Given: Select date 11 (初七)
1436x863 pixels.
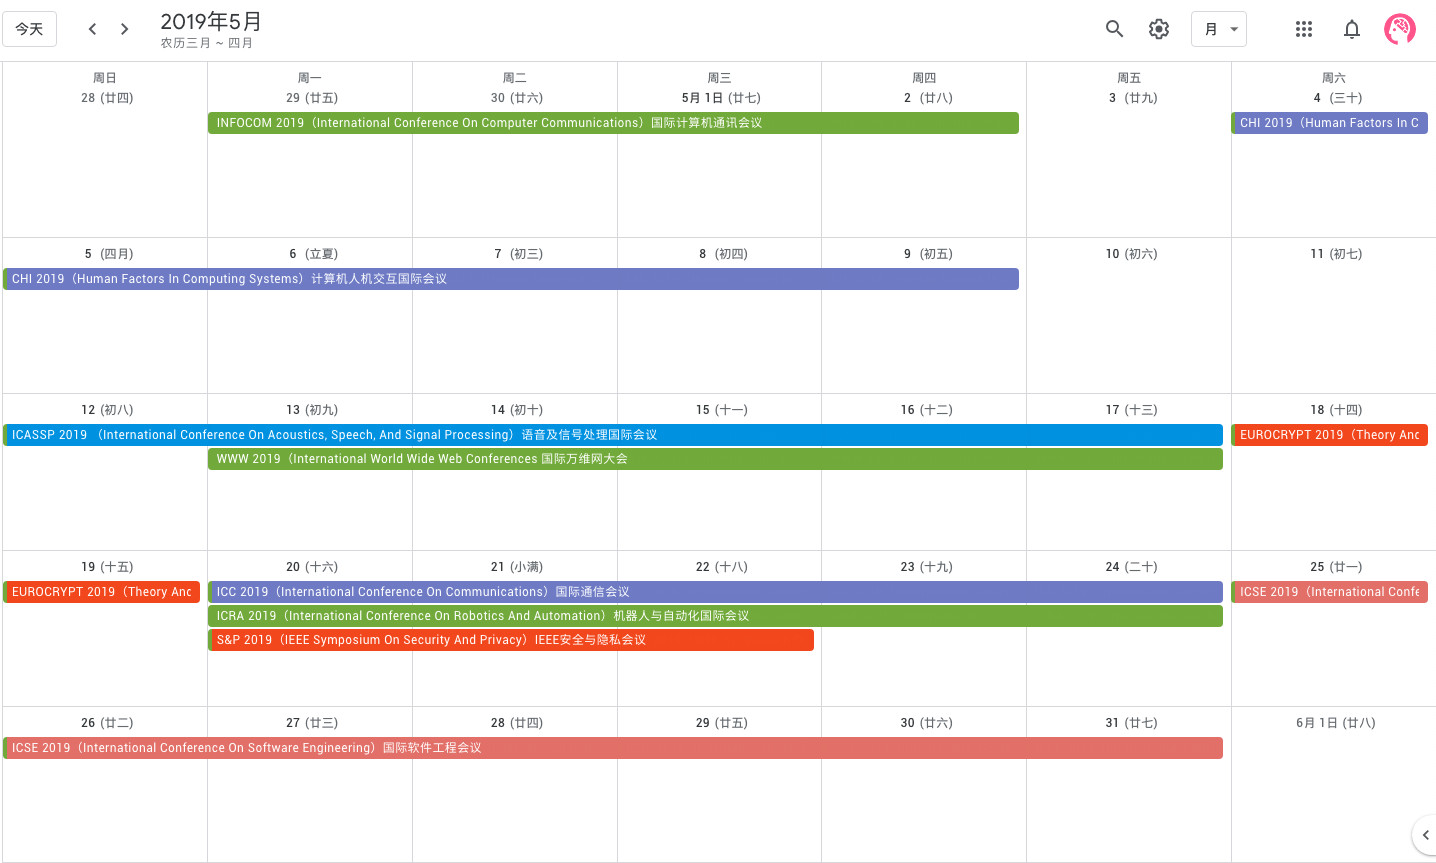Looking at the screenshot, I should point(1336,254).
